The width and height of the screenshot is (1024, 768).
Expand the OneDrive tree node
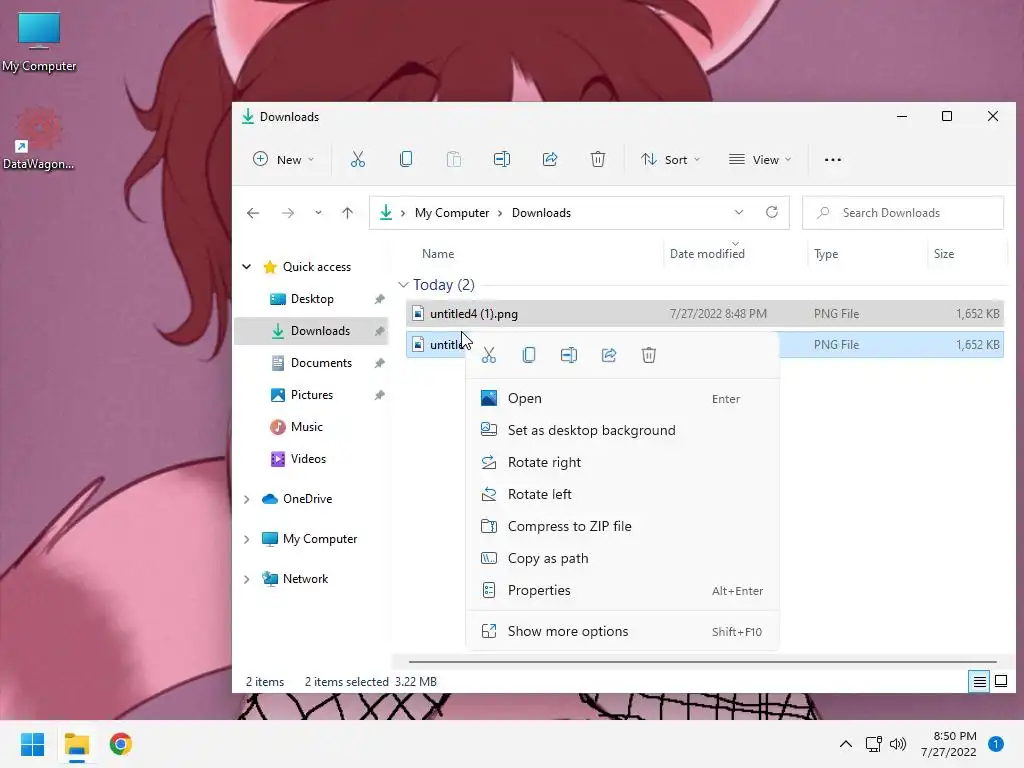(247, 499)
